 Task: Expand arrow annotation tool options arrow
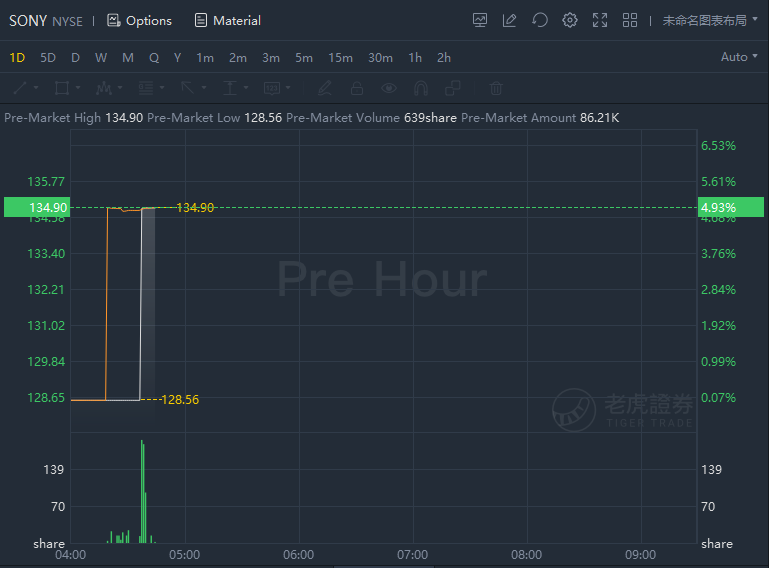click(204, 88)
